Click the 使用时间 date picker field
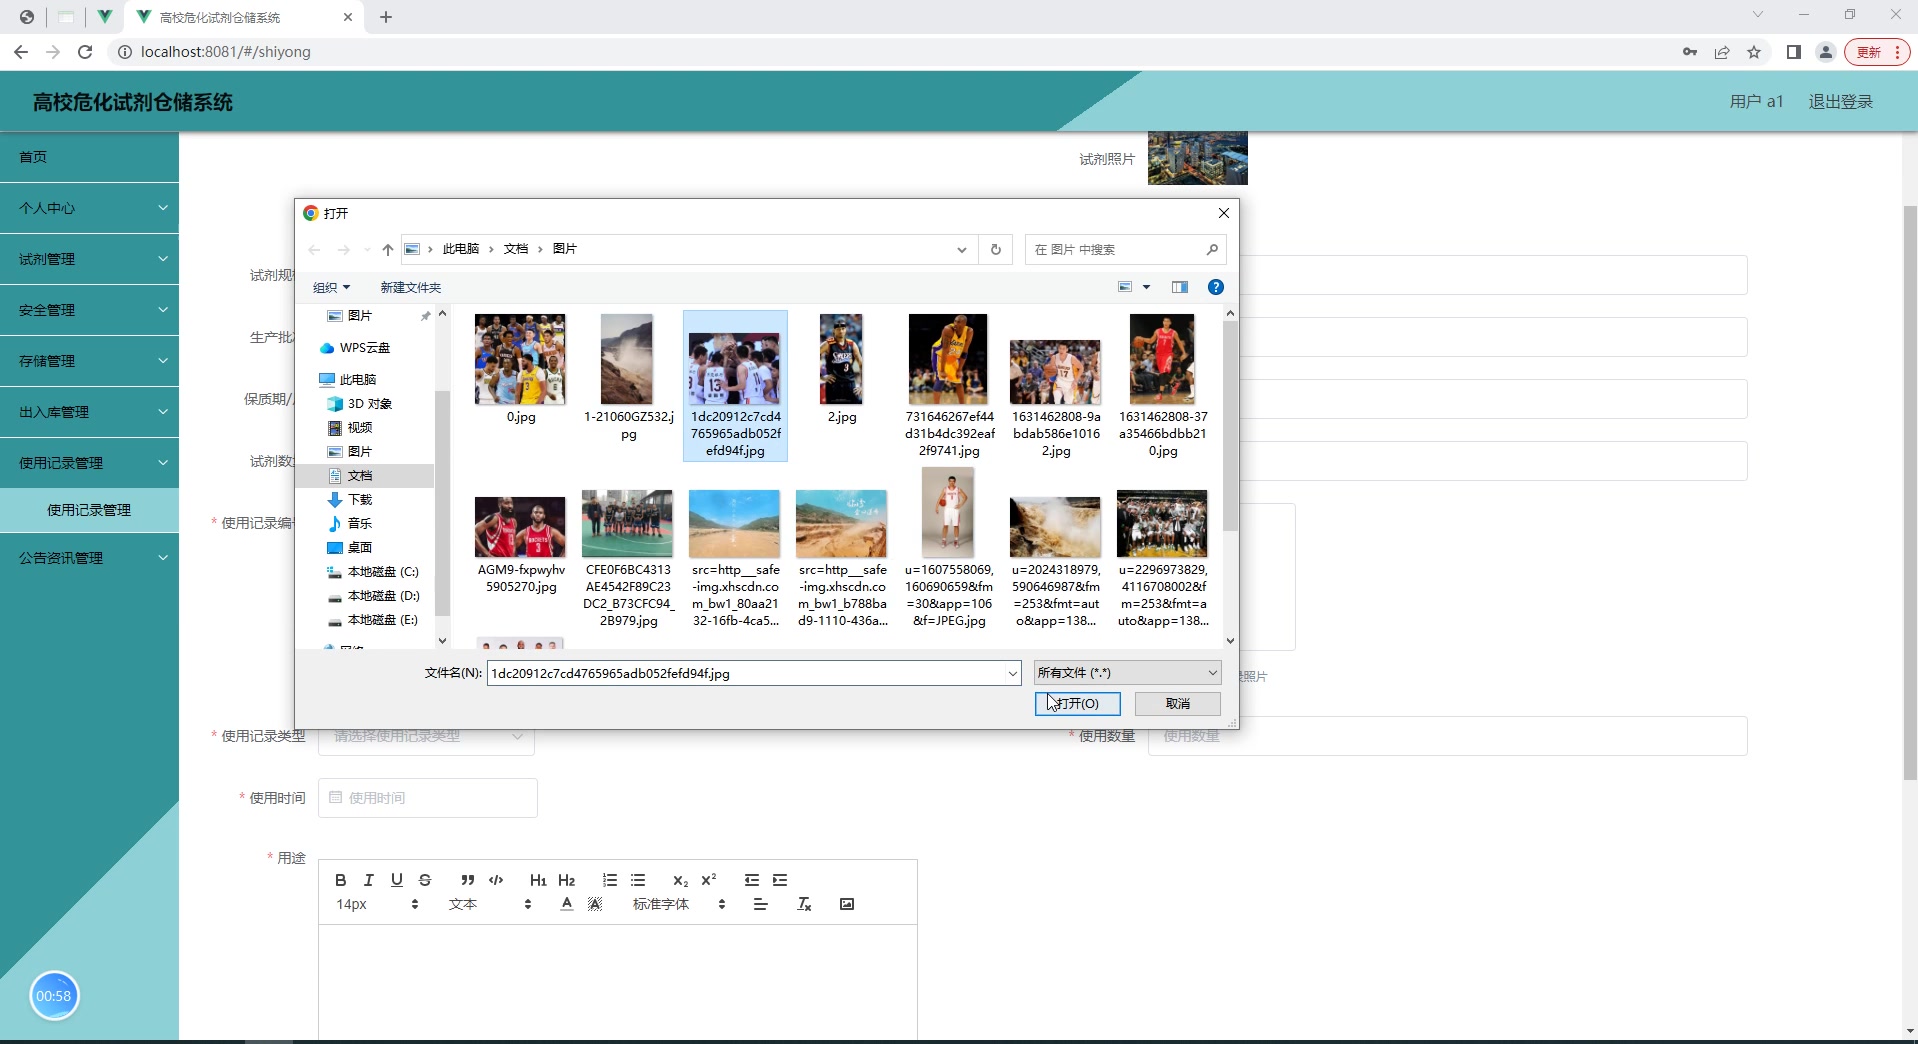This screenshot has height=1044, width=1918. tap(428, 798)
